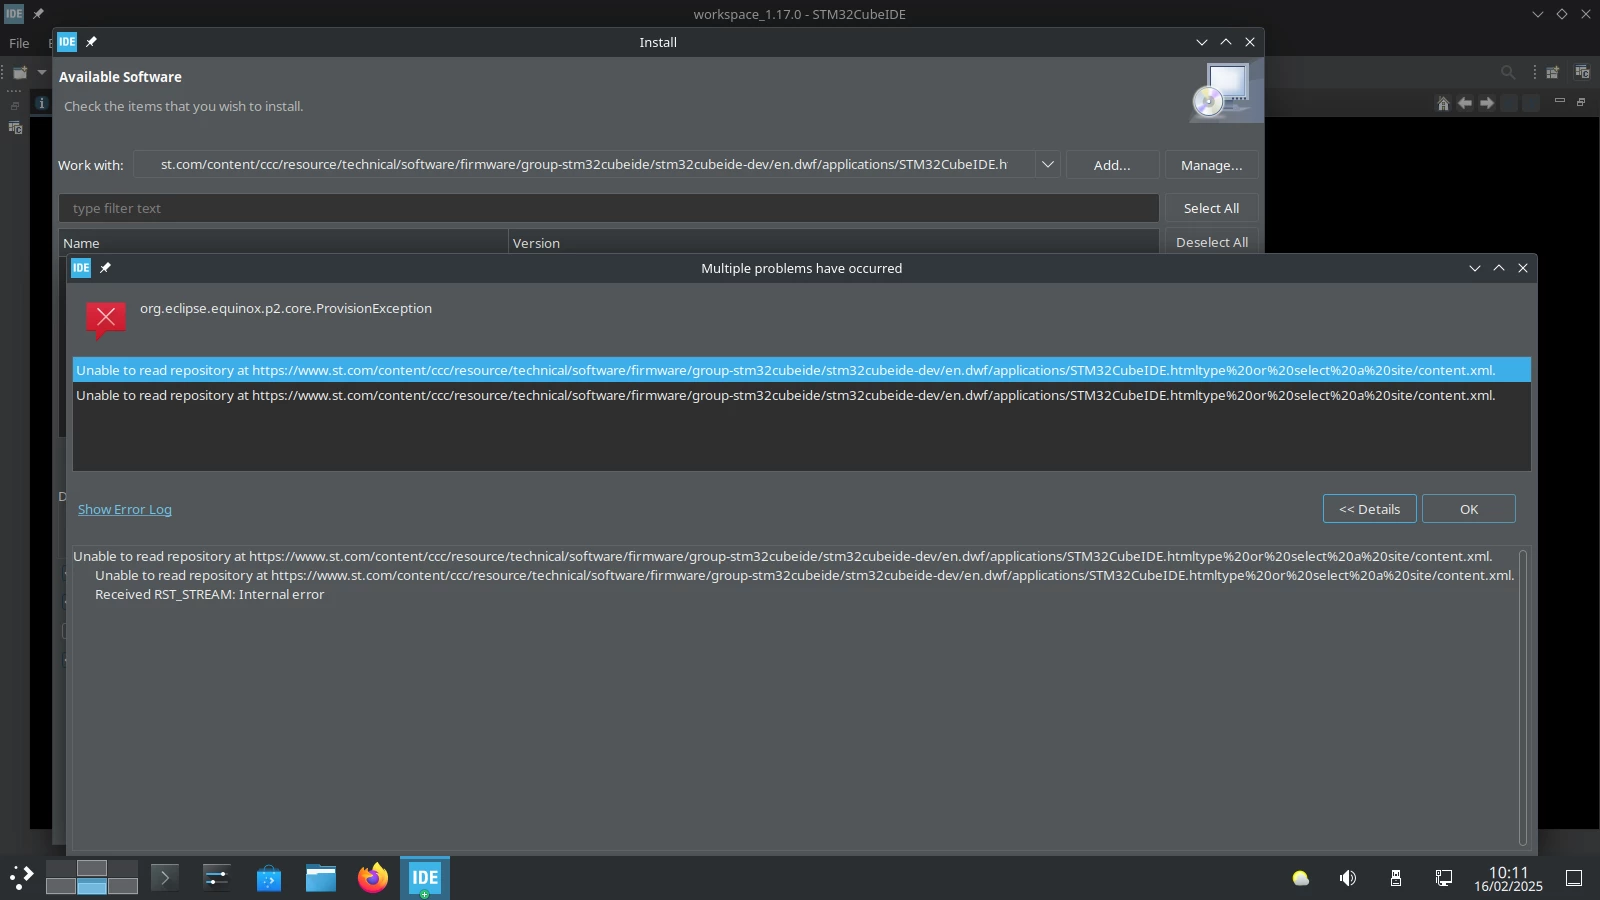
Task: Click the volume icon in system tray
Action: [x=1348, y=878]
